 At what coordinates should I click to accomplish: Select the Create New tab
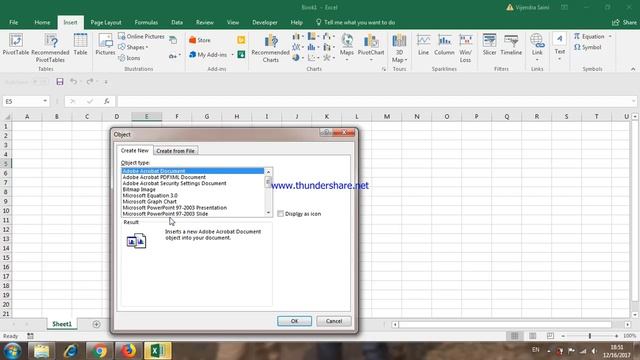point(135,150)
